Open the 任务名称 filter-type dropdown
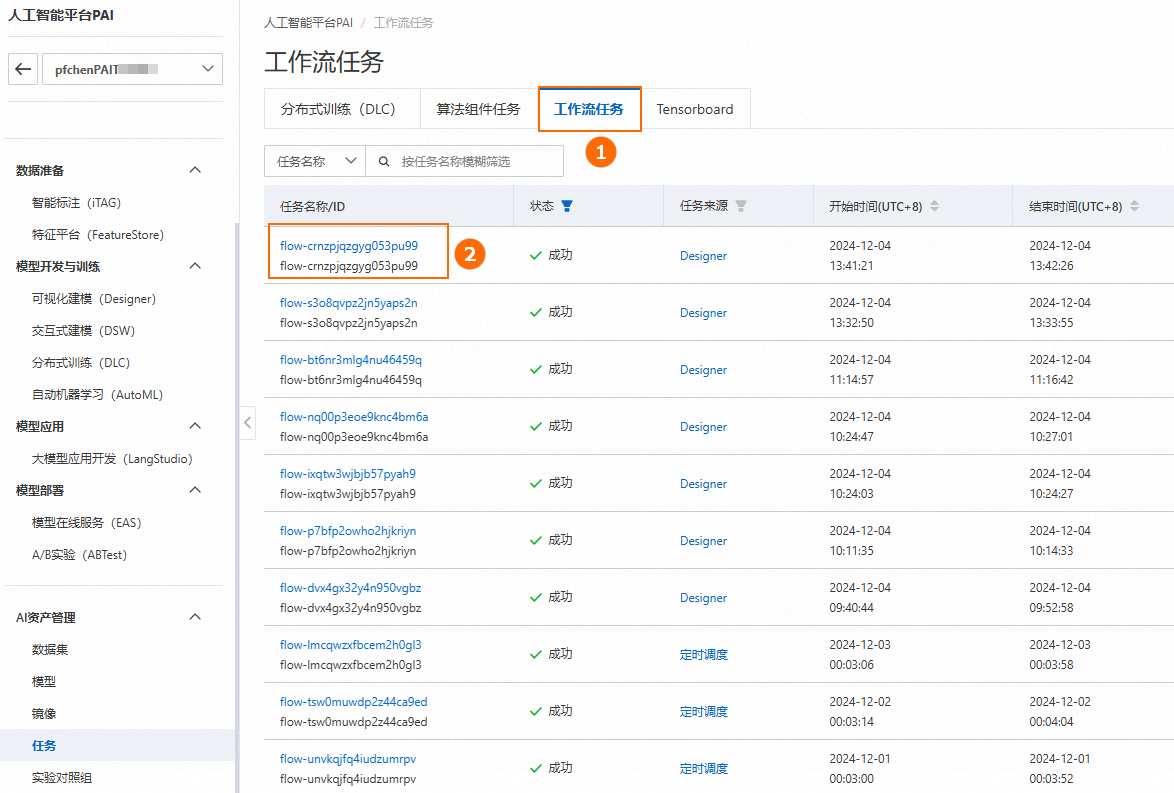This screenshot has height=793, width=1174. coord(315,161)
